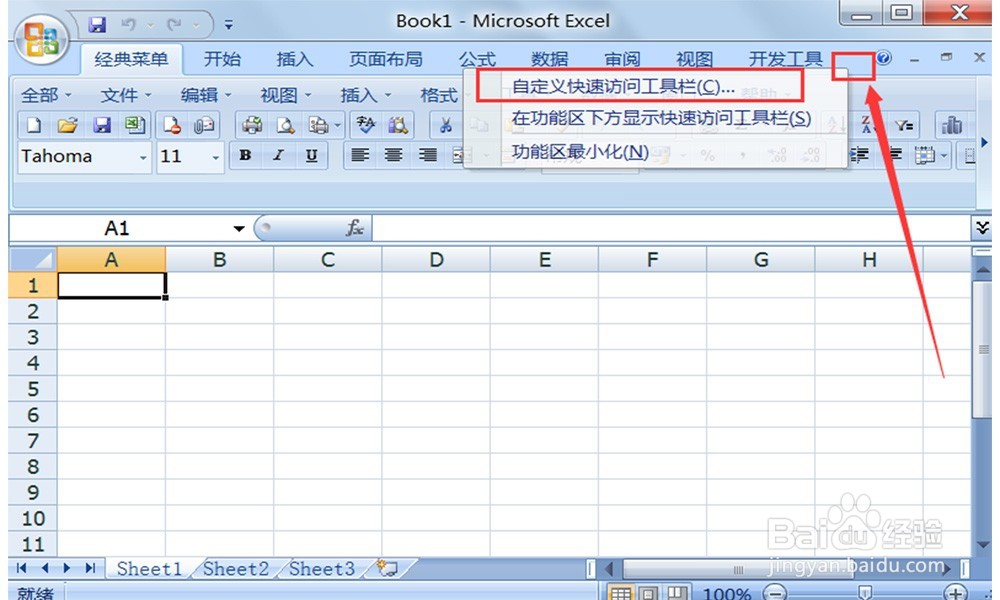Switch to 插入 ribbon tab
The image size is (1000, 600).
coord(295,59)
